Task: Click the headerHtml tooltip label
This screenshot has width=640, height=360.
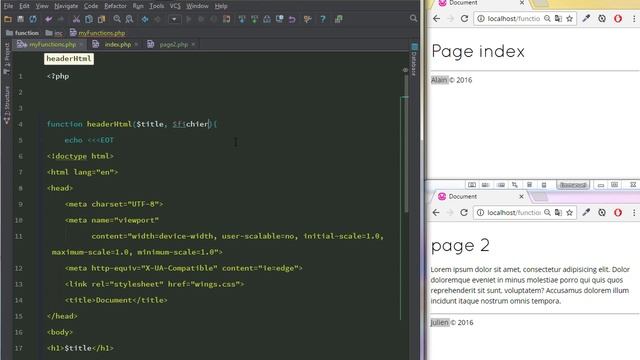Action: (x=69, y=59)
